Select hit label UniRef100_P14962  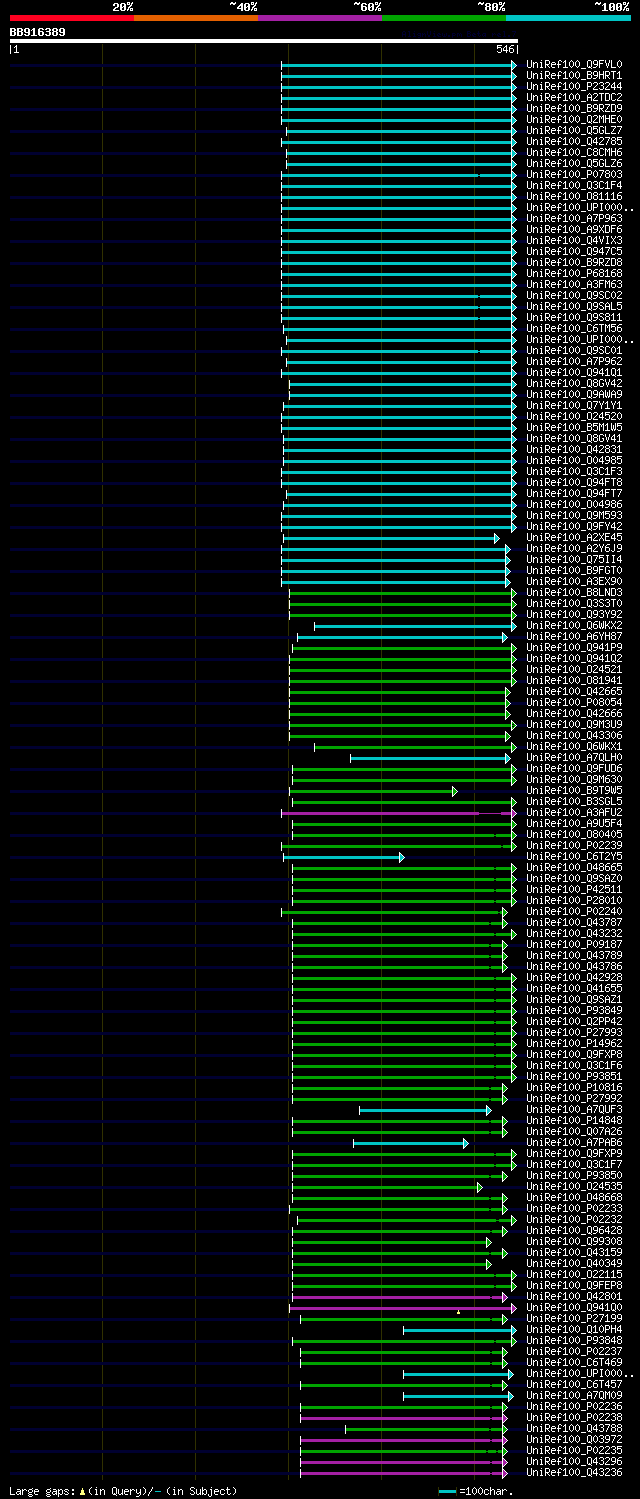pyautogui.click(x=574, y=1043)
